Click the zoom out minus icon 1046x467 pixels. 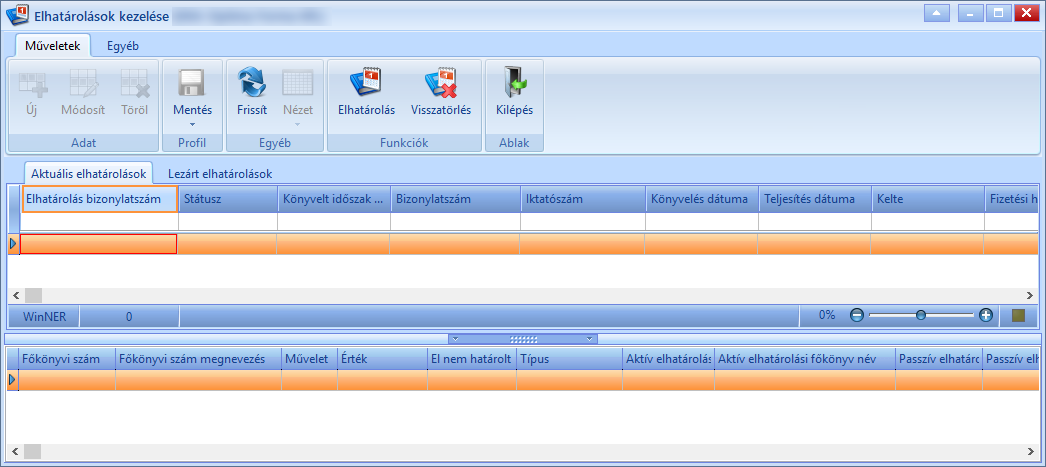click(857, 316)
